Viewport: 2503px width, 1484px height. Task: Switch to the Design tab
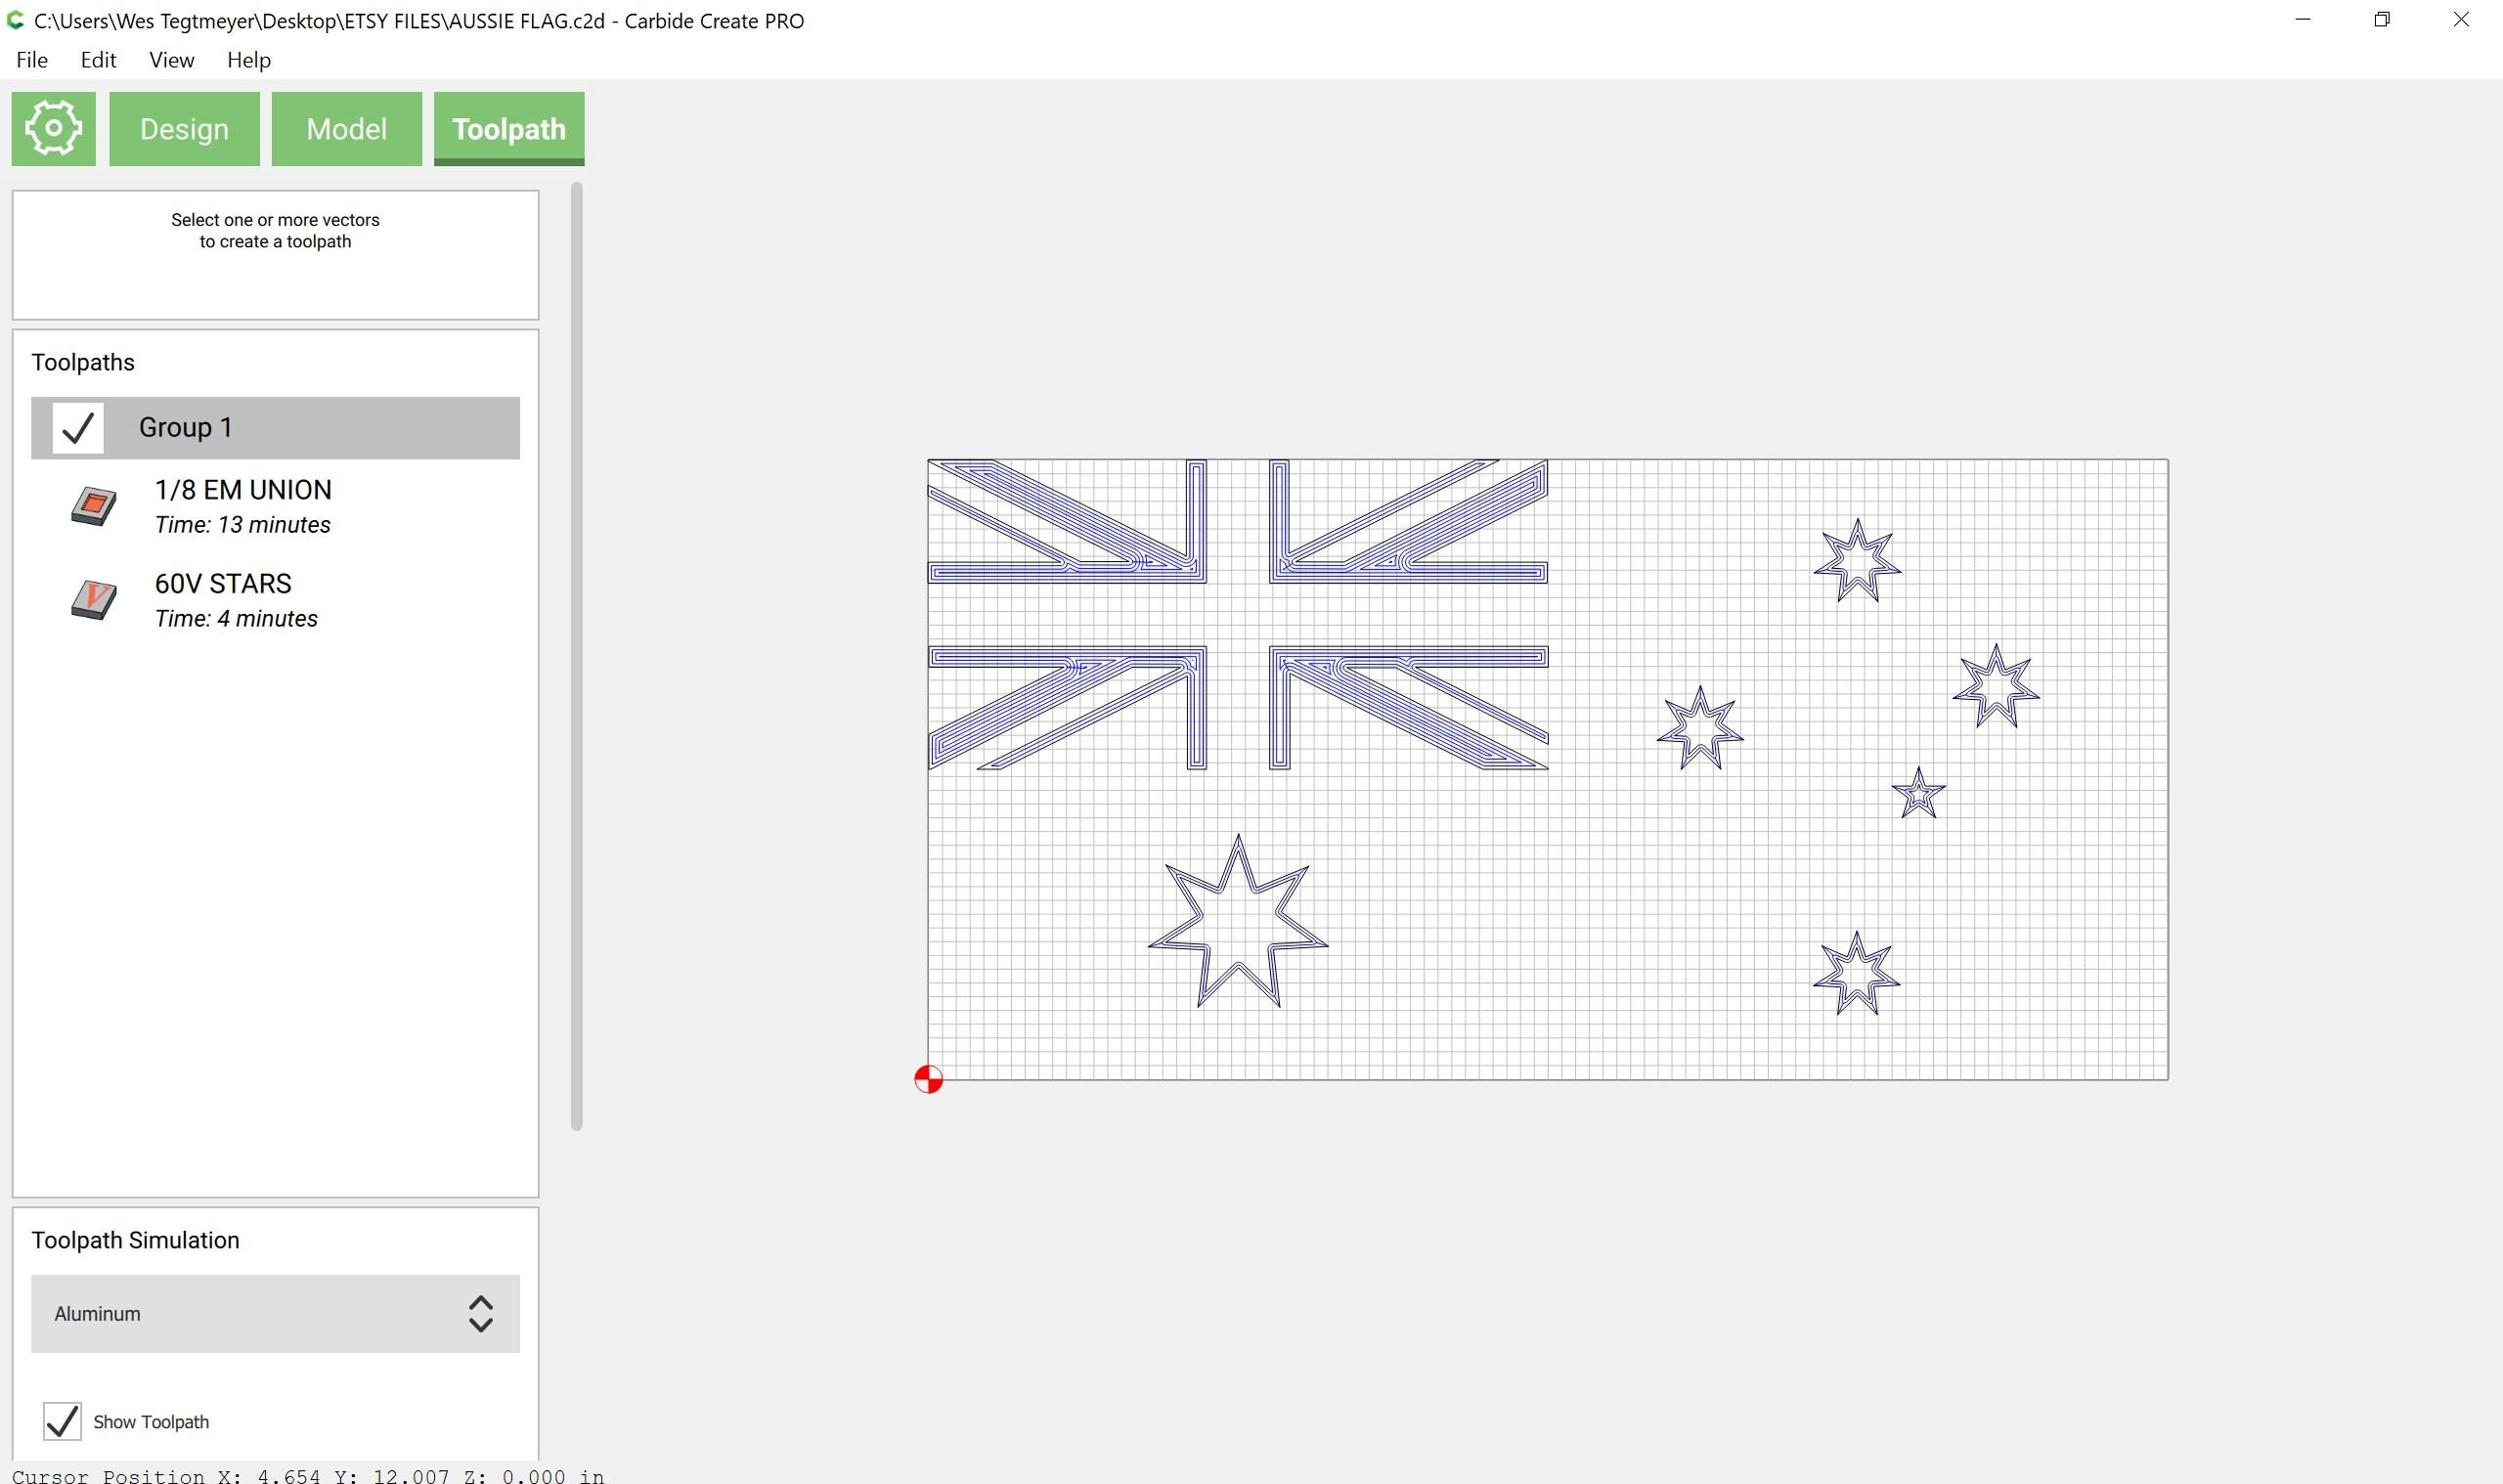184,128
